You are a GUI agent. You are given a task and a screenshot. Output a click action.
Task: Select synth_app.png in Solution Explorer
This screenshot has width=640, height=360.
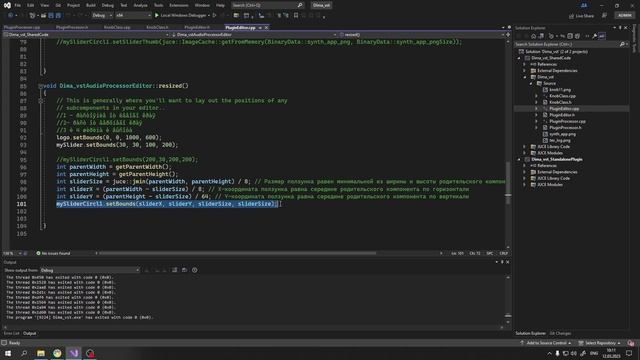[x=562, y=134]
